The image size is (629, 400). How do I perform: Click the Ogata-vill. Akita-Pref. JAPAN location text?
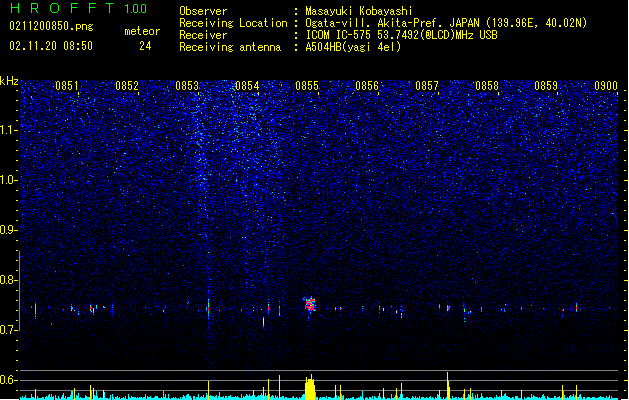446,23
